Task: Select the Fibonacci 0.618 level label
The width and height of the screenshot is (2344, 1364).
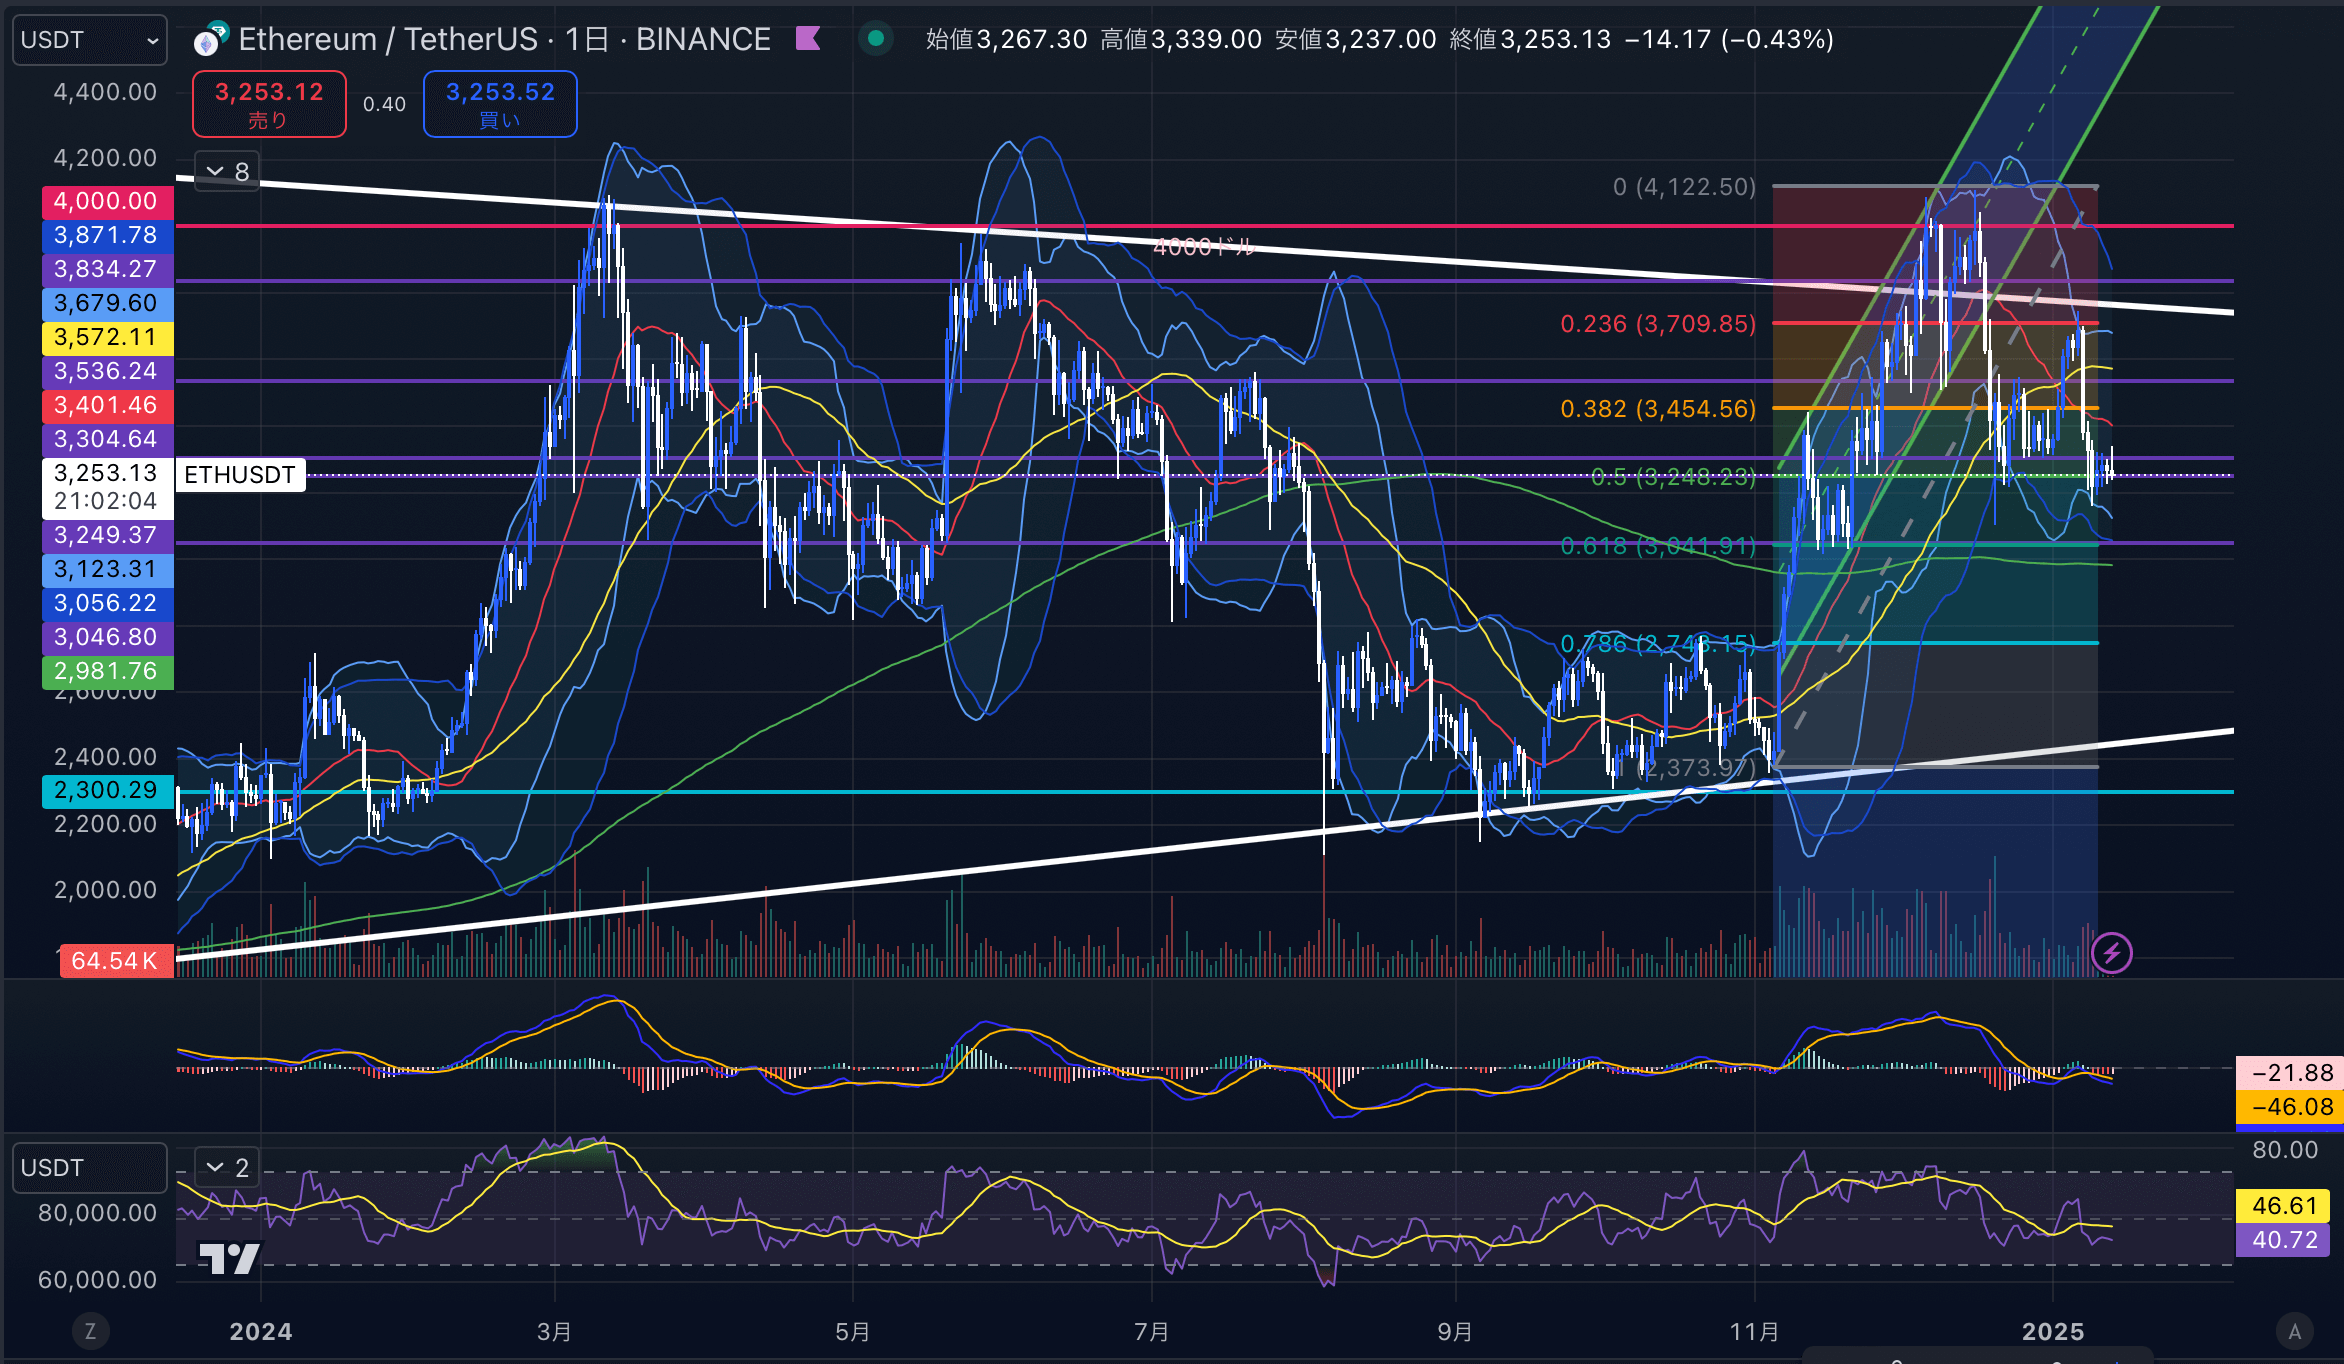Action: [1658, 546]
